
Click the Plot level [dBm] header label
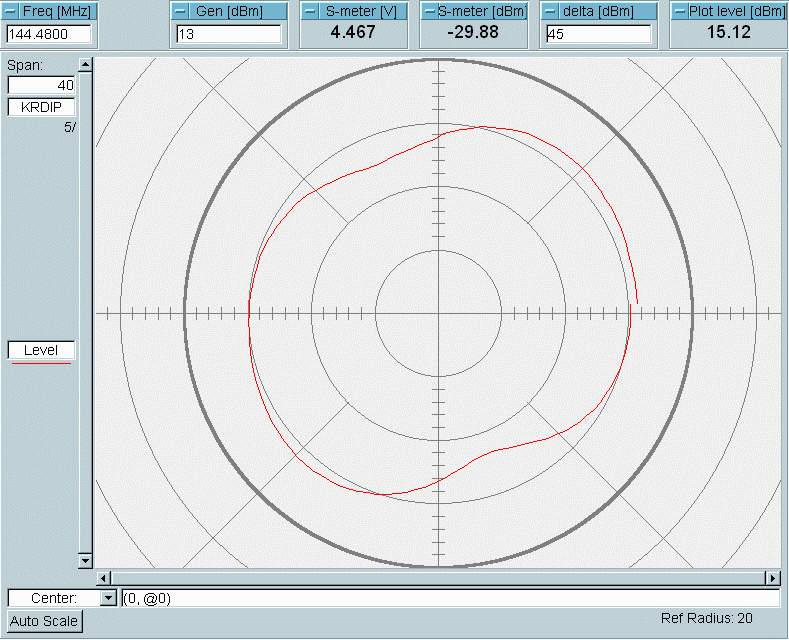[x=737, y=11]
